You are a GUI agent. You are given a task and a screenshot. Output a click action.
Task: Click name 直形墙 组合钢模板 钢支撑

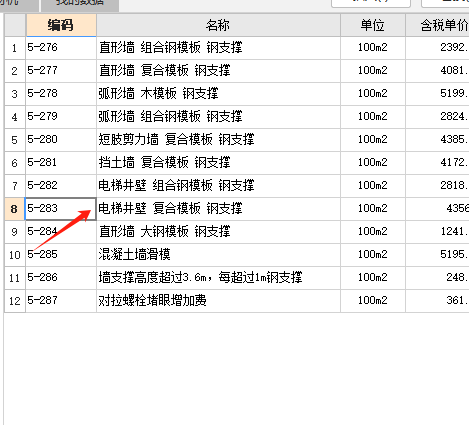[218, 48]
